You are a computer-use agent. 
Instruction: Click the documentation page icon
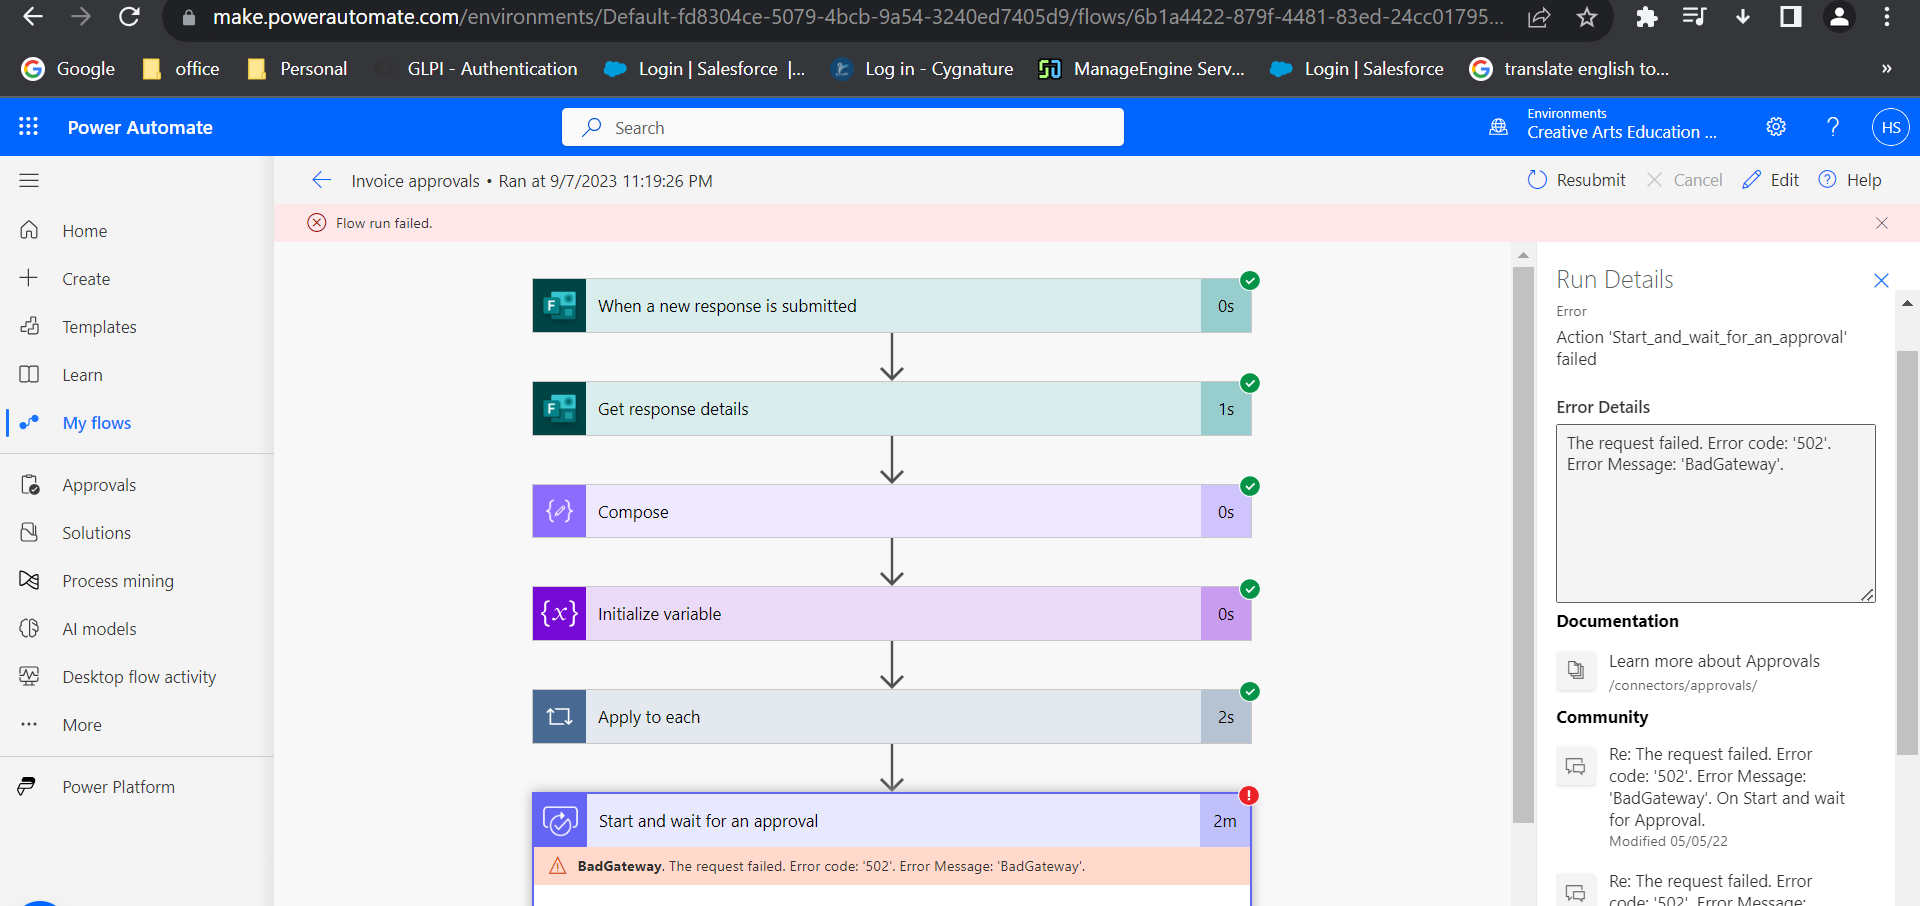(x=1576, y=671)
